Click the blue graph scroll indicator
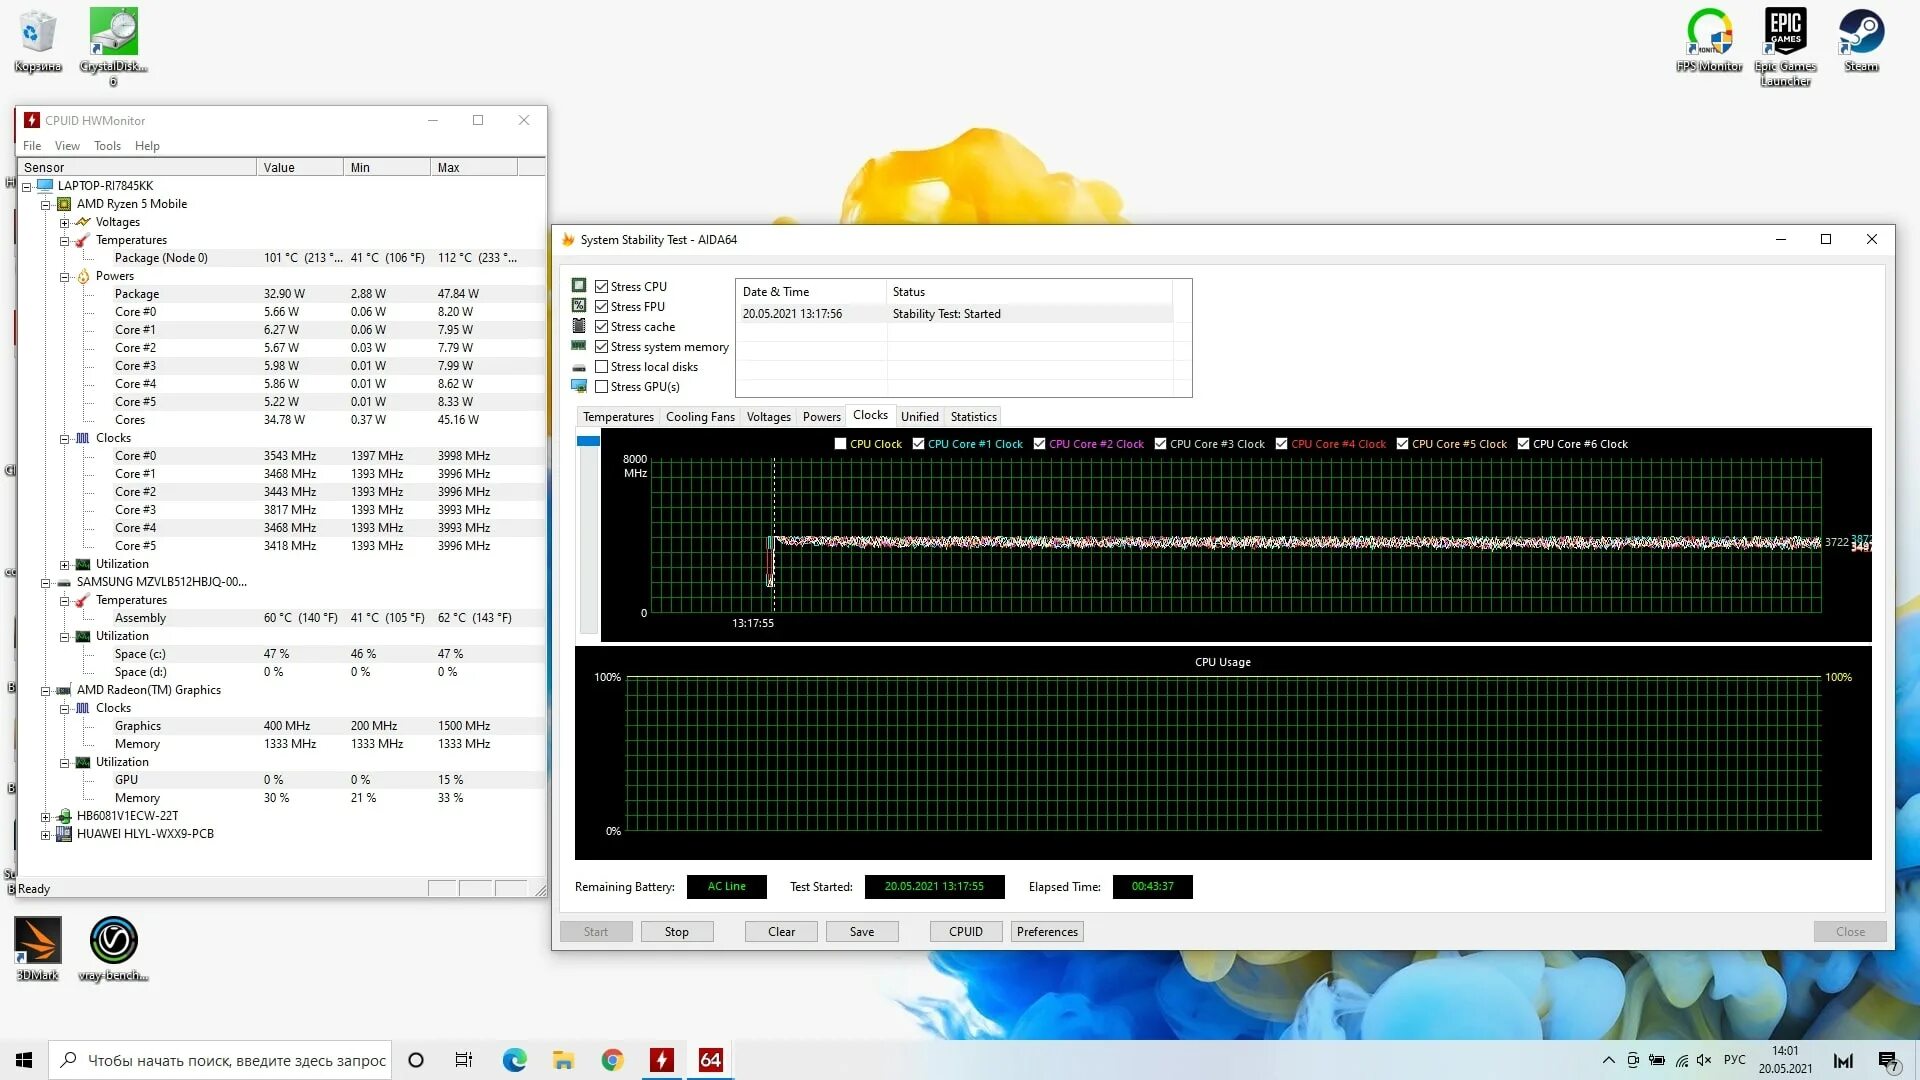This screenshot has height=1080, width=1920. tap(588, 441)
